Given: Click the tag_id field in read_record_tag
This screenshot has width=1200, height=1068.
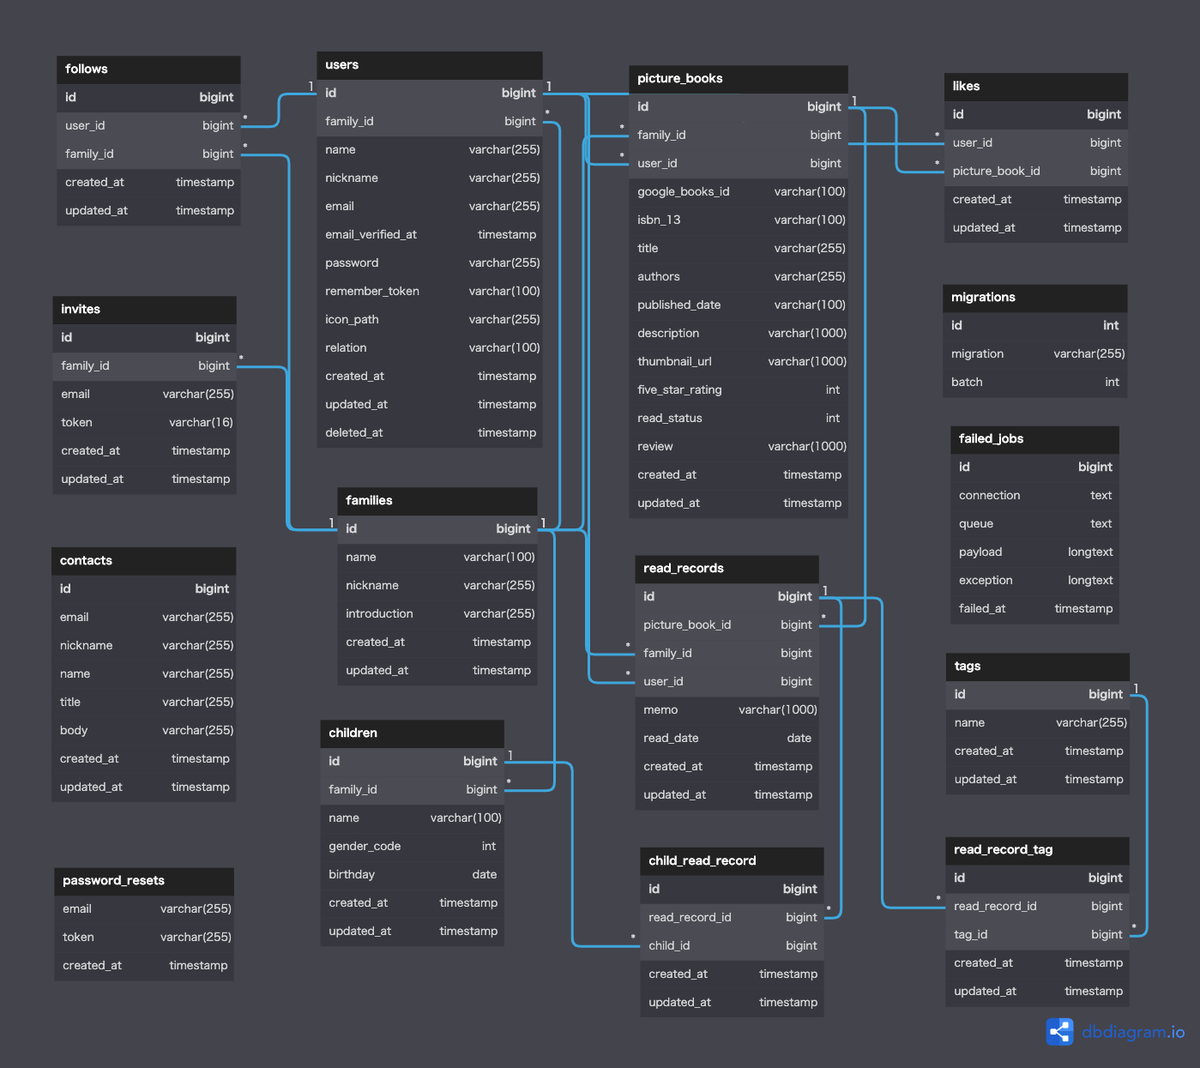Looking at the screenshot, I should click(x=1036, y=934).
